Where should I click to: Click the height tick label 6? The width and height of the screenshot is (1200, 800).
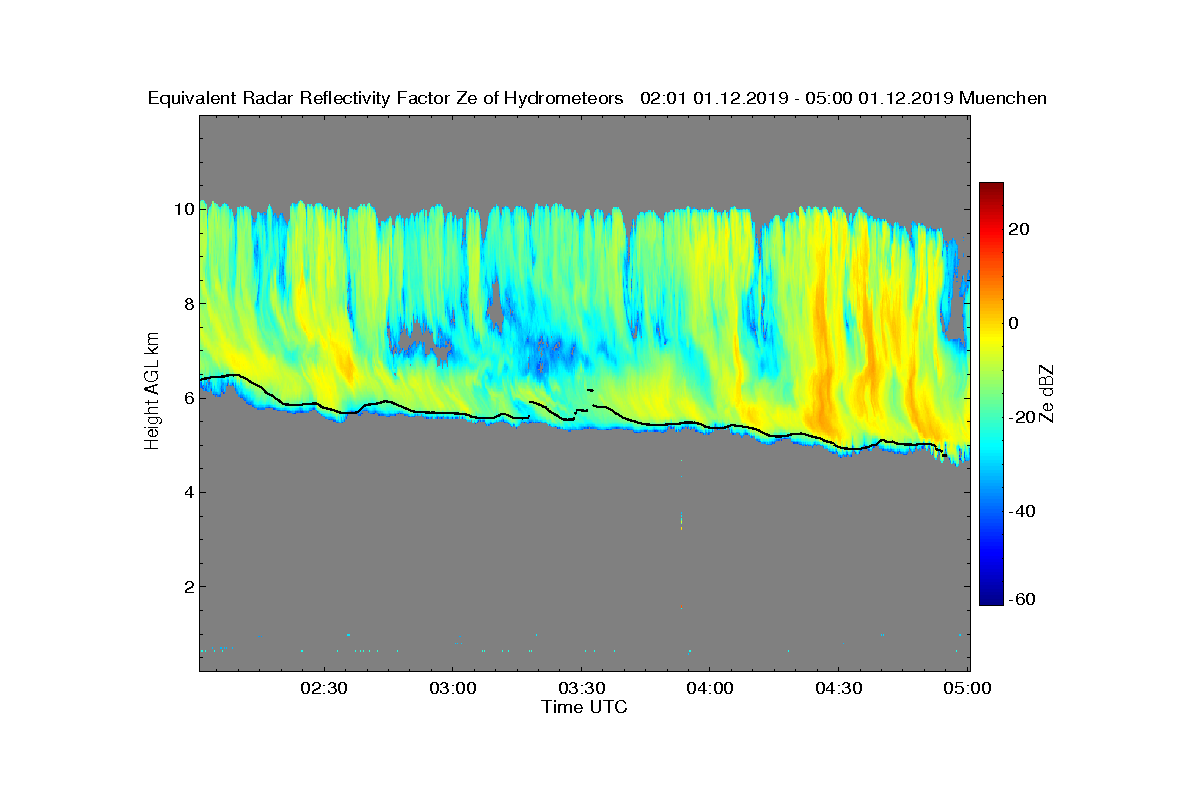[187, 398]
